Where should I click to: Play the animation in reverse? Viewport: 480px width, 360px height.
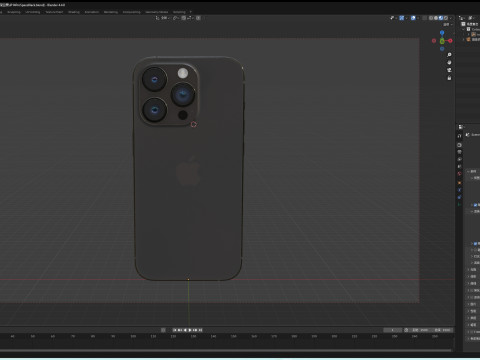(185, 330)
